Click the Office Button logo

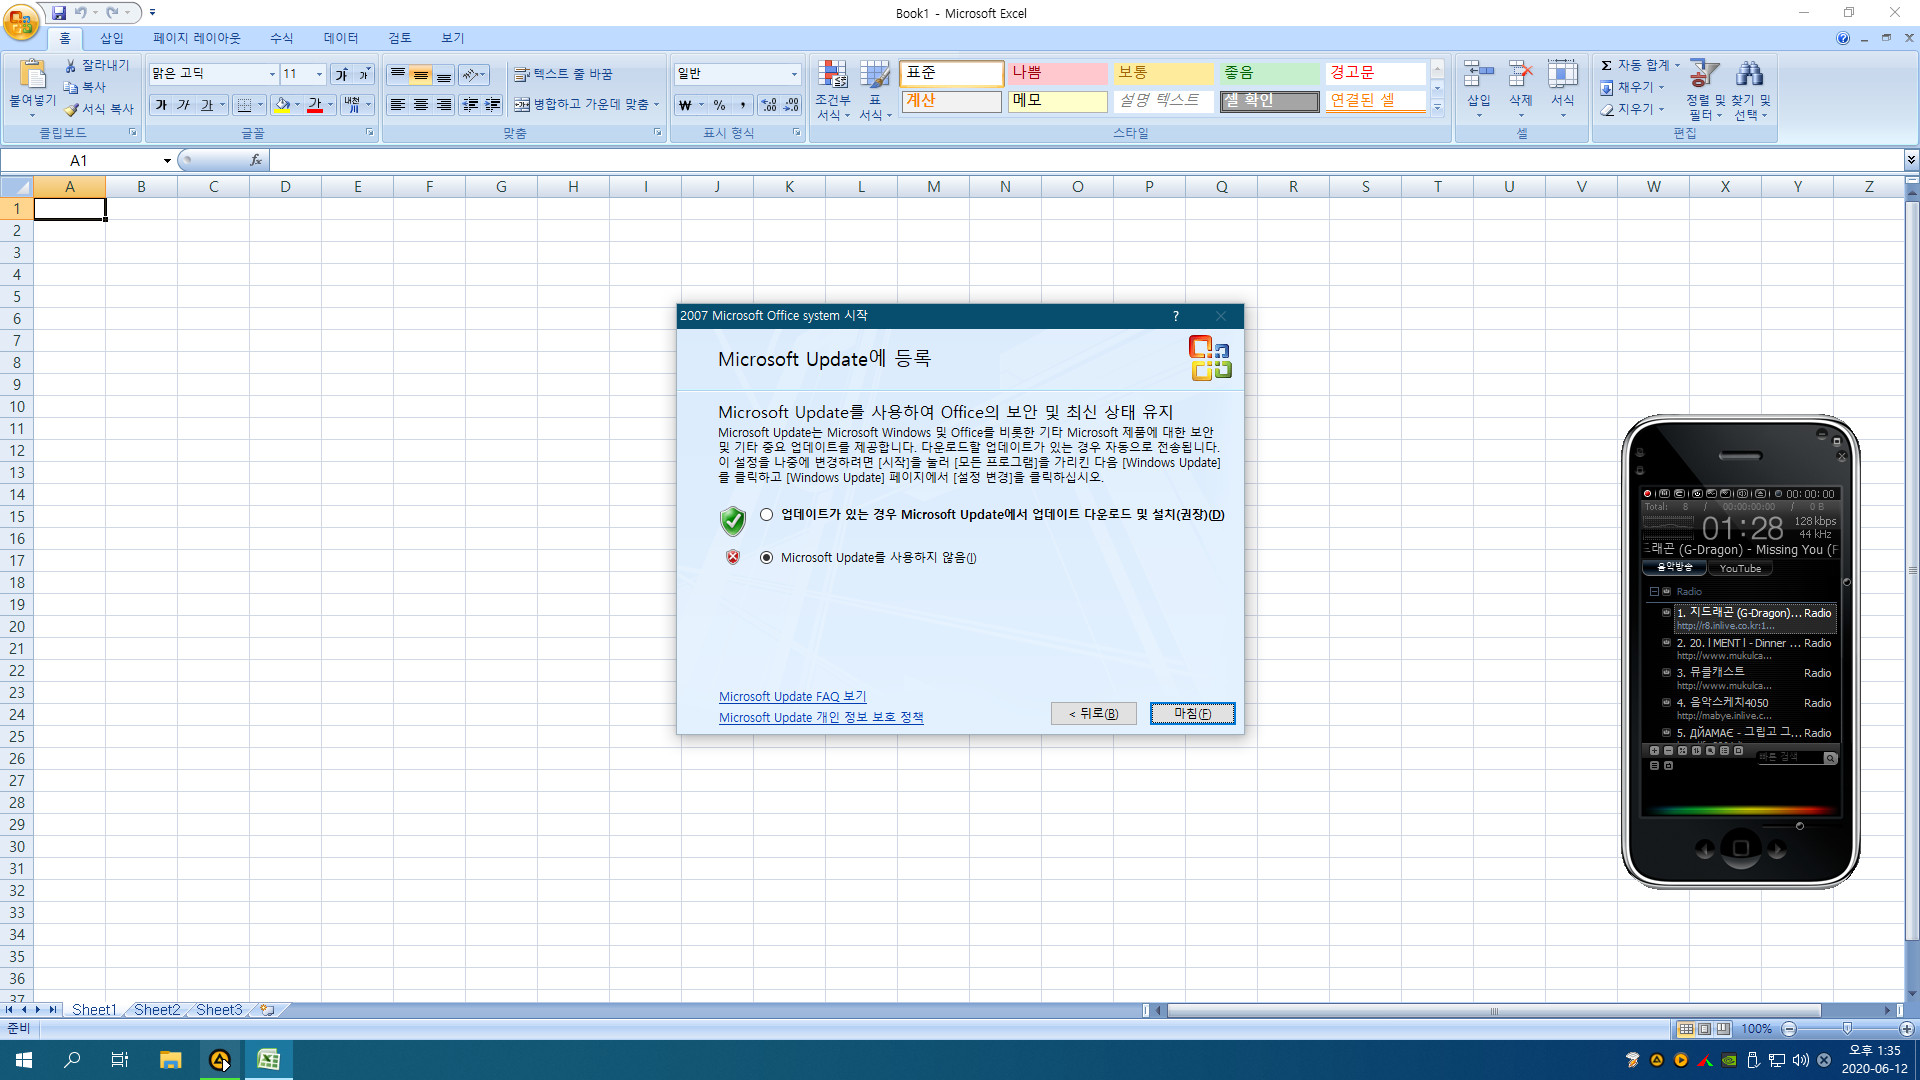(20, 20)
